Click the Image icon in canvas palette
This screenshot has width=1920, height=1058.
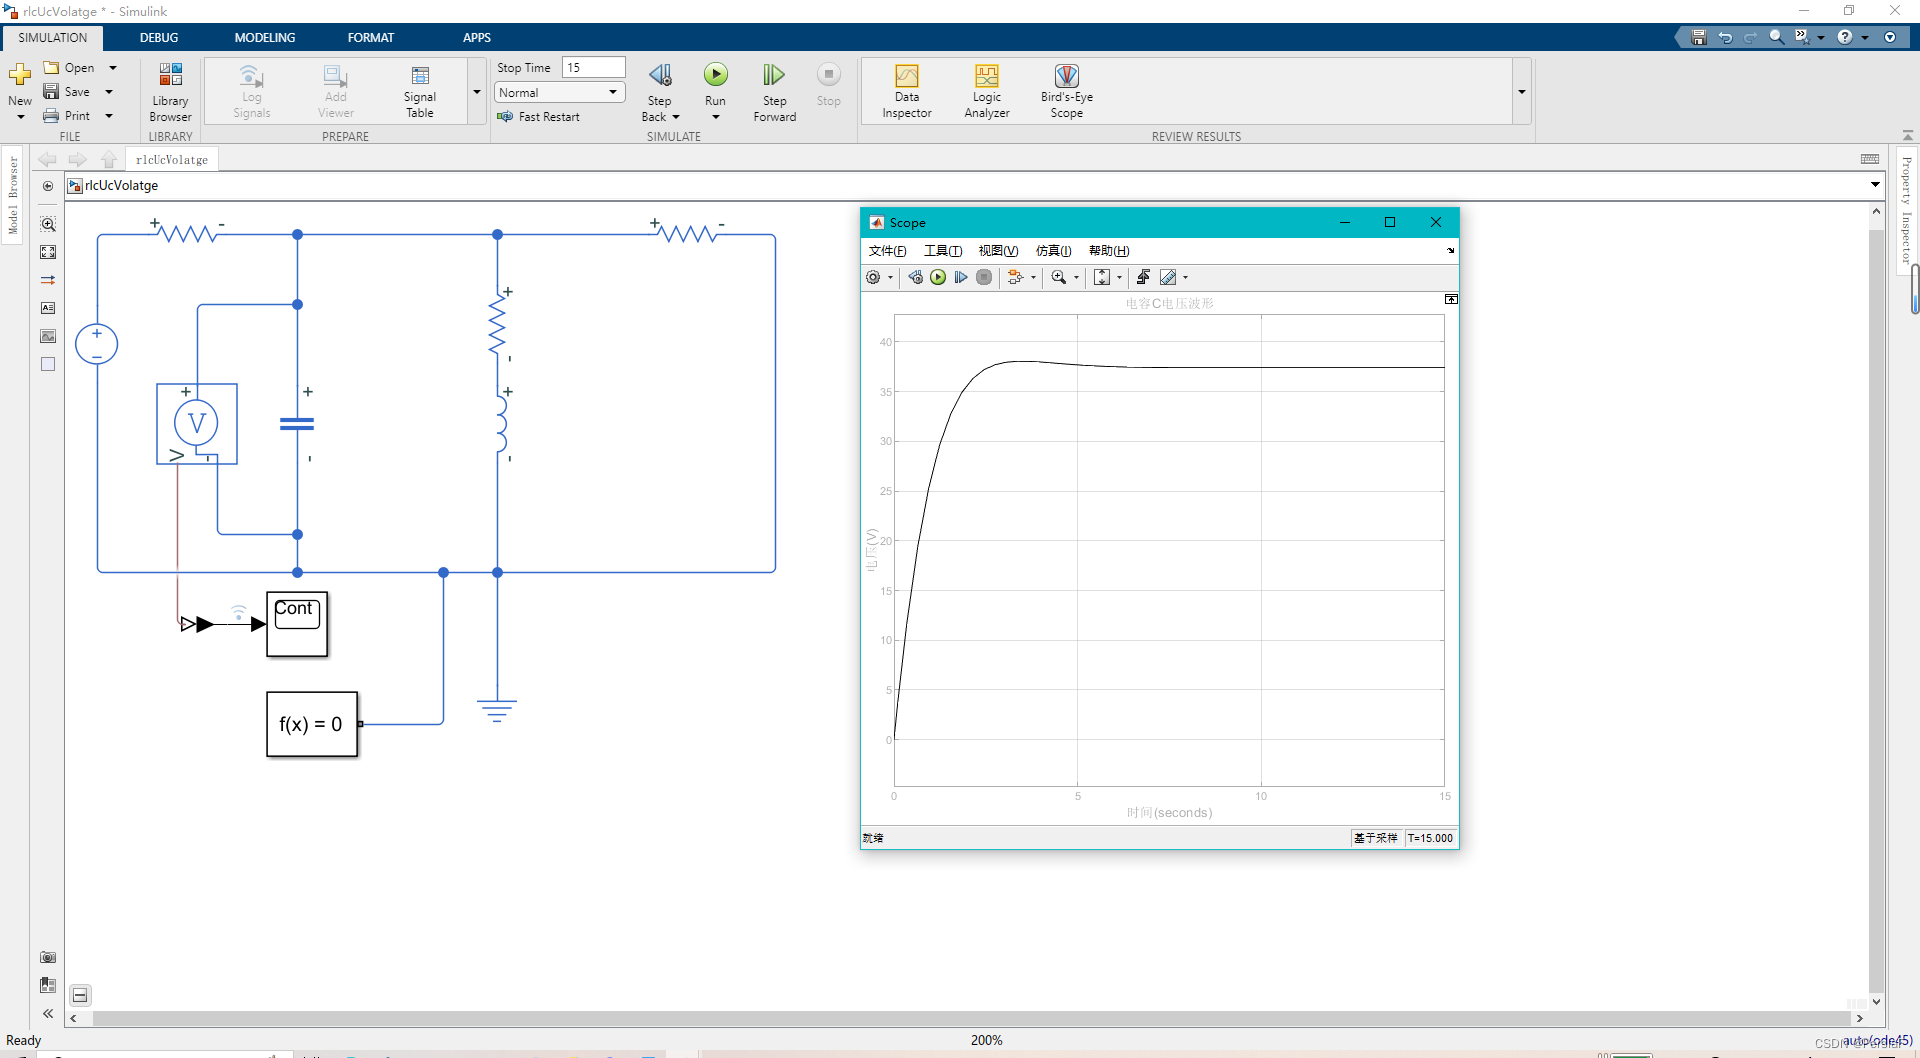coord(48,336)
